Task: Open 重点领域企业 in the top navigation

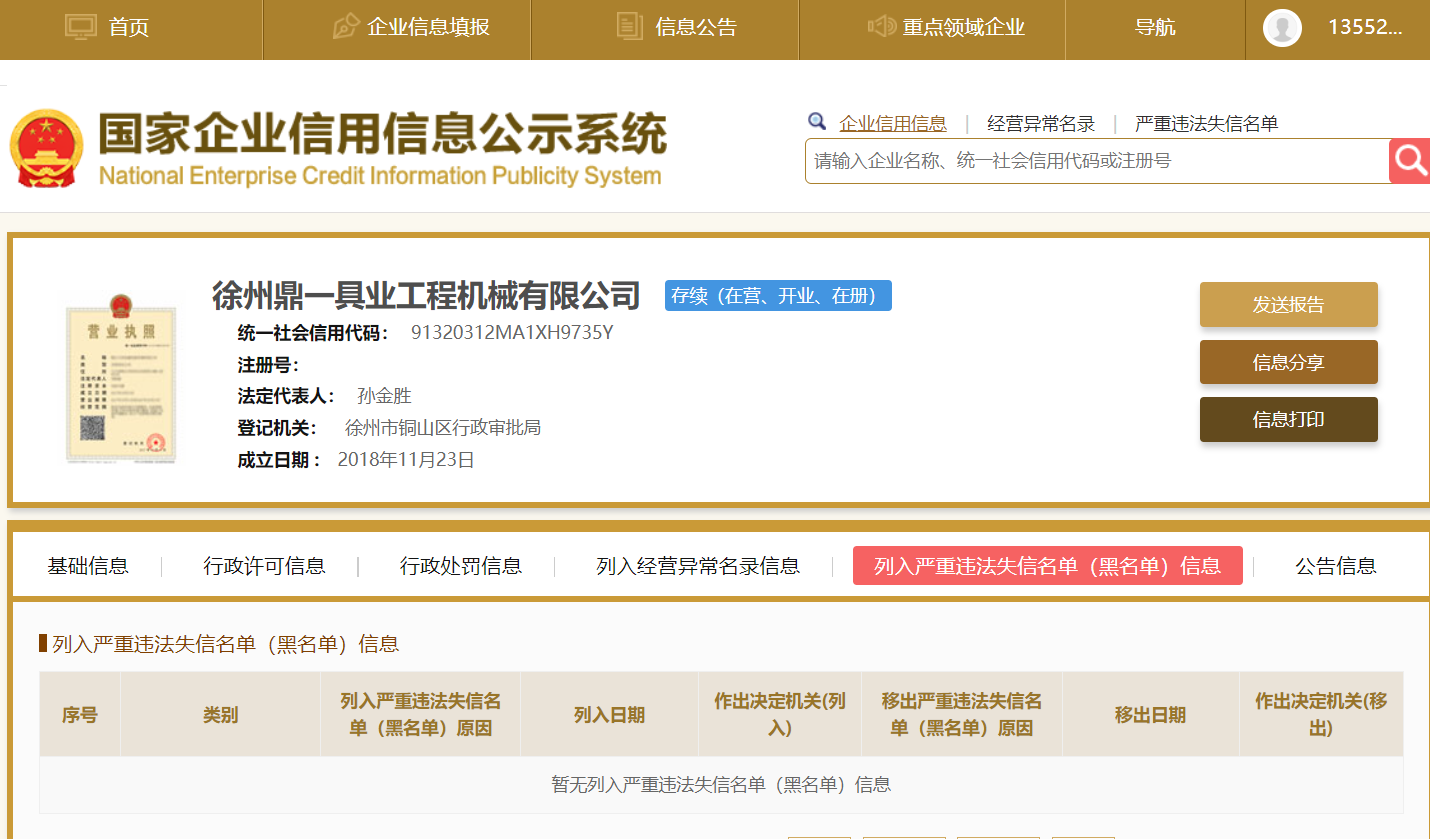Action: [964, 28]
